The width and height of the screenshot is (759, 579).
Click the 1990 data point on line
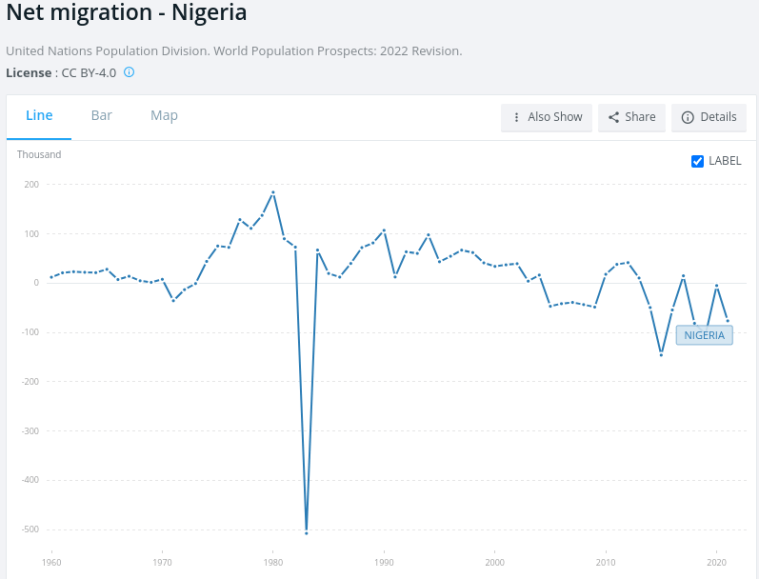coord(384,231)
